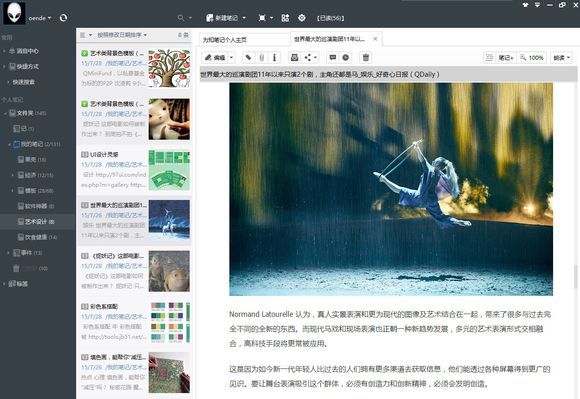580x399 pixels.
Task: Click the screen capture icon in top bar
Action: point(262,18)
